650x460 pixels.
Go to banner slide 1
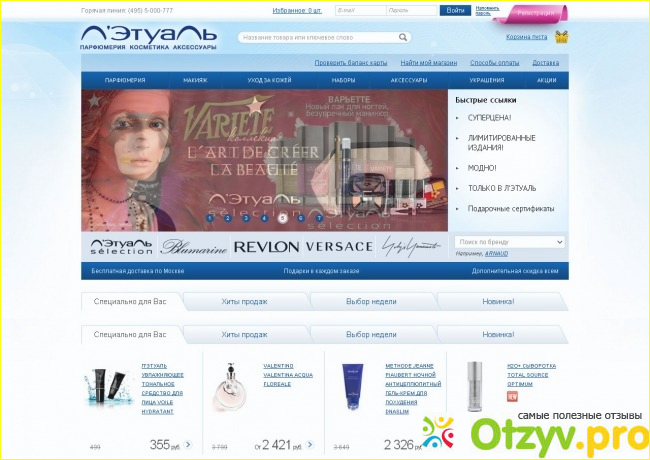tap(210, 217)
